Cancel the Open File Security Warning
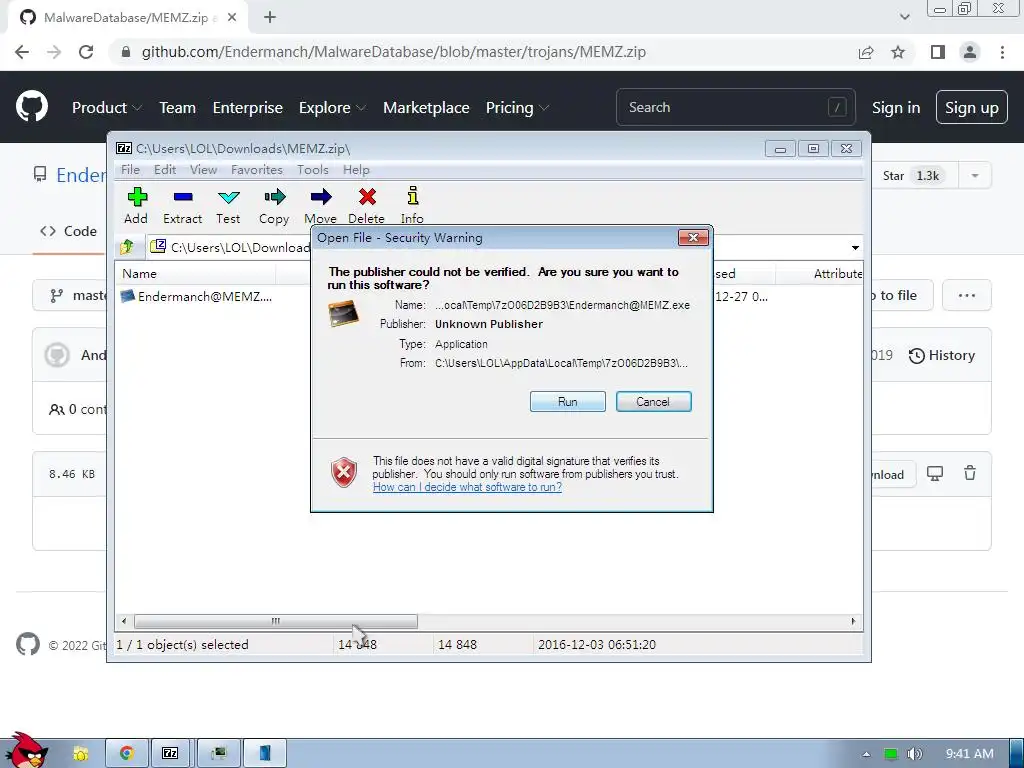The image size is (1024, 768). click(x=653, y=402)
